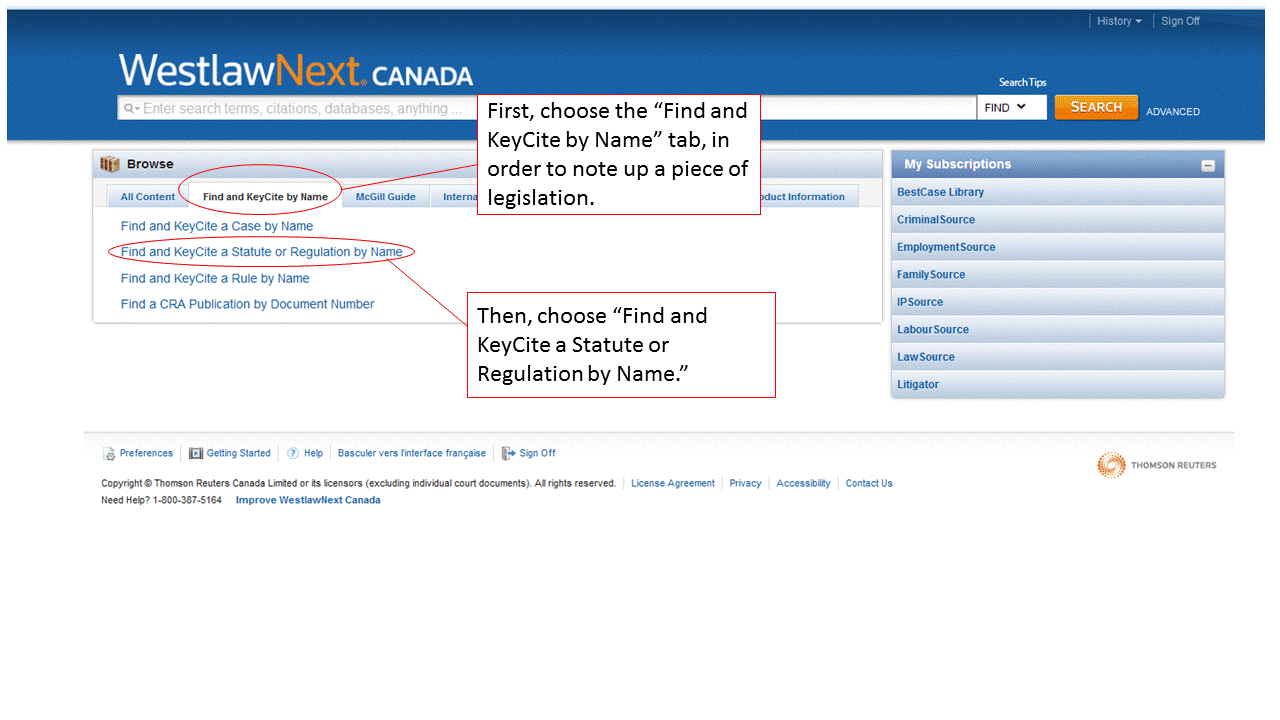Open Find and KeyCite a Case by Name
The width and height of the screenshot is (1280, 720).
click(x=217, y=226)
